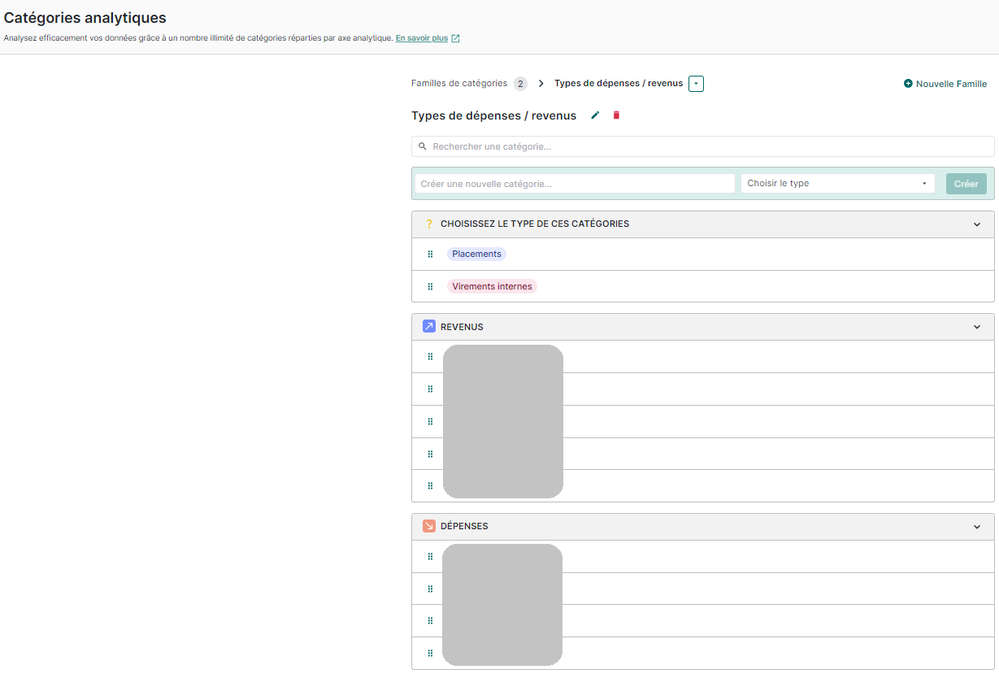The image size is (999, 674).
Task: Select the pink Virements internes tag
Action: (x=491, y=287)
